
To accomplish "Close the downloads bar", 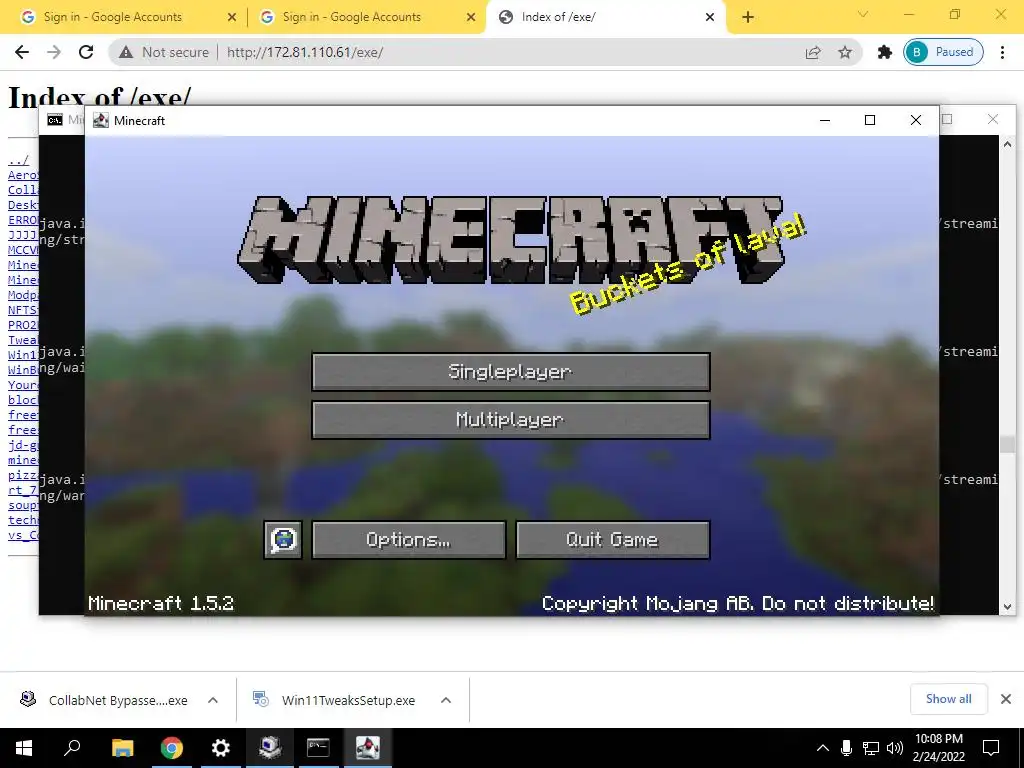I will 1006,699.
